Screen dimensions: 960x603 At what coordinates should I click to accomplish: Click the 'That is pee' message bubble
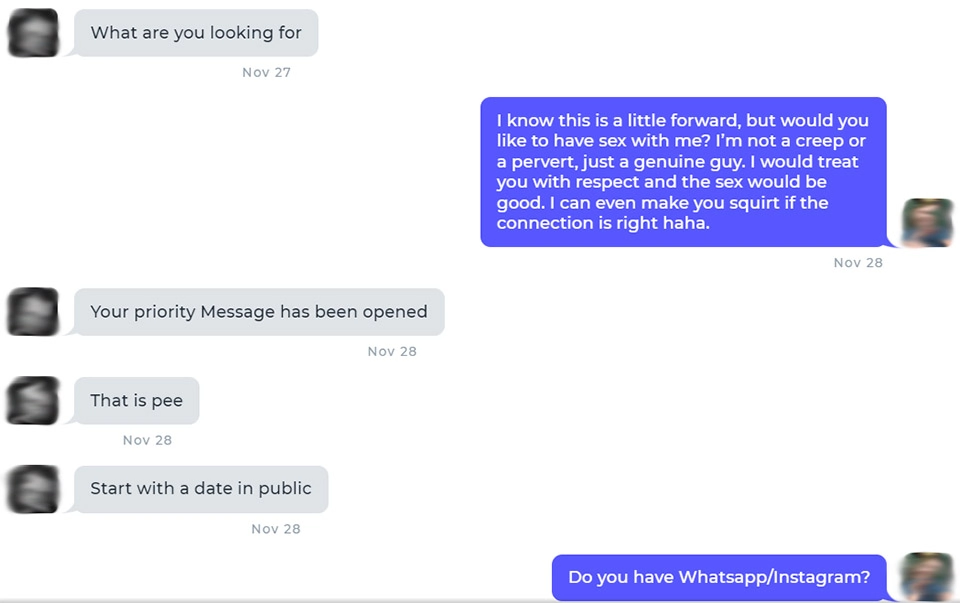coord(136,400)
